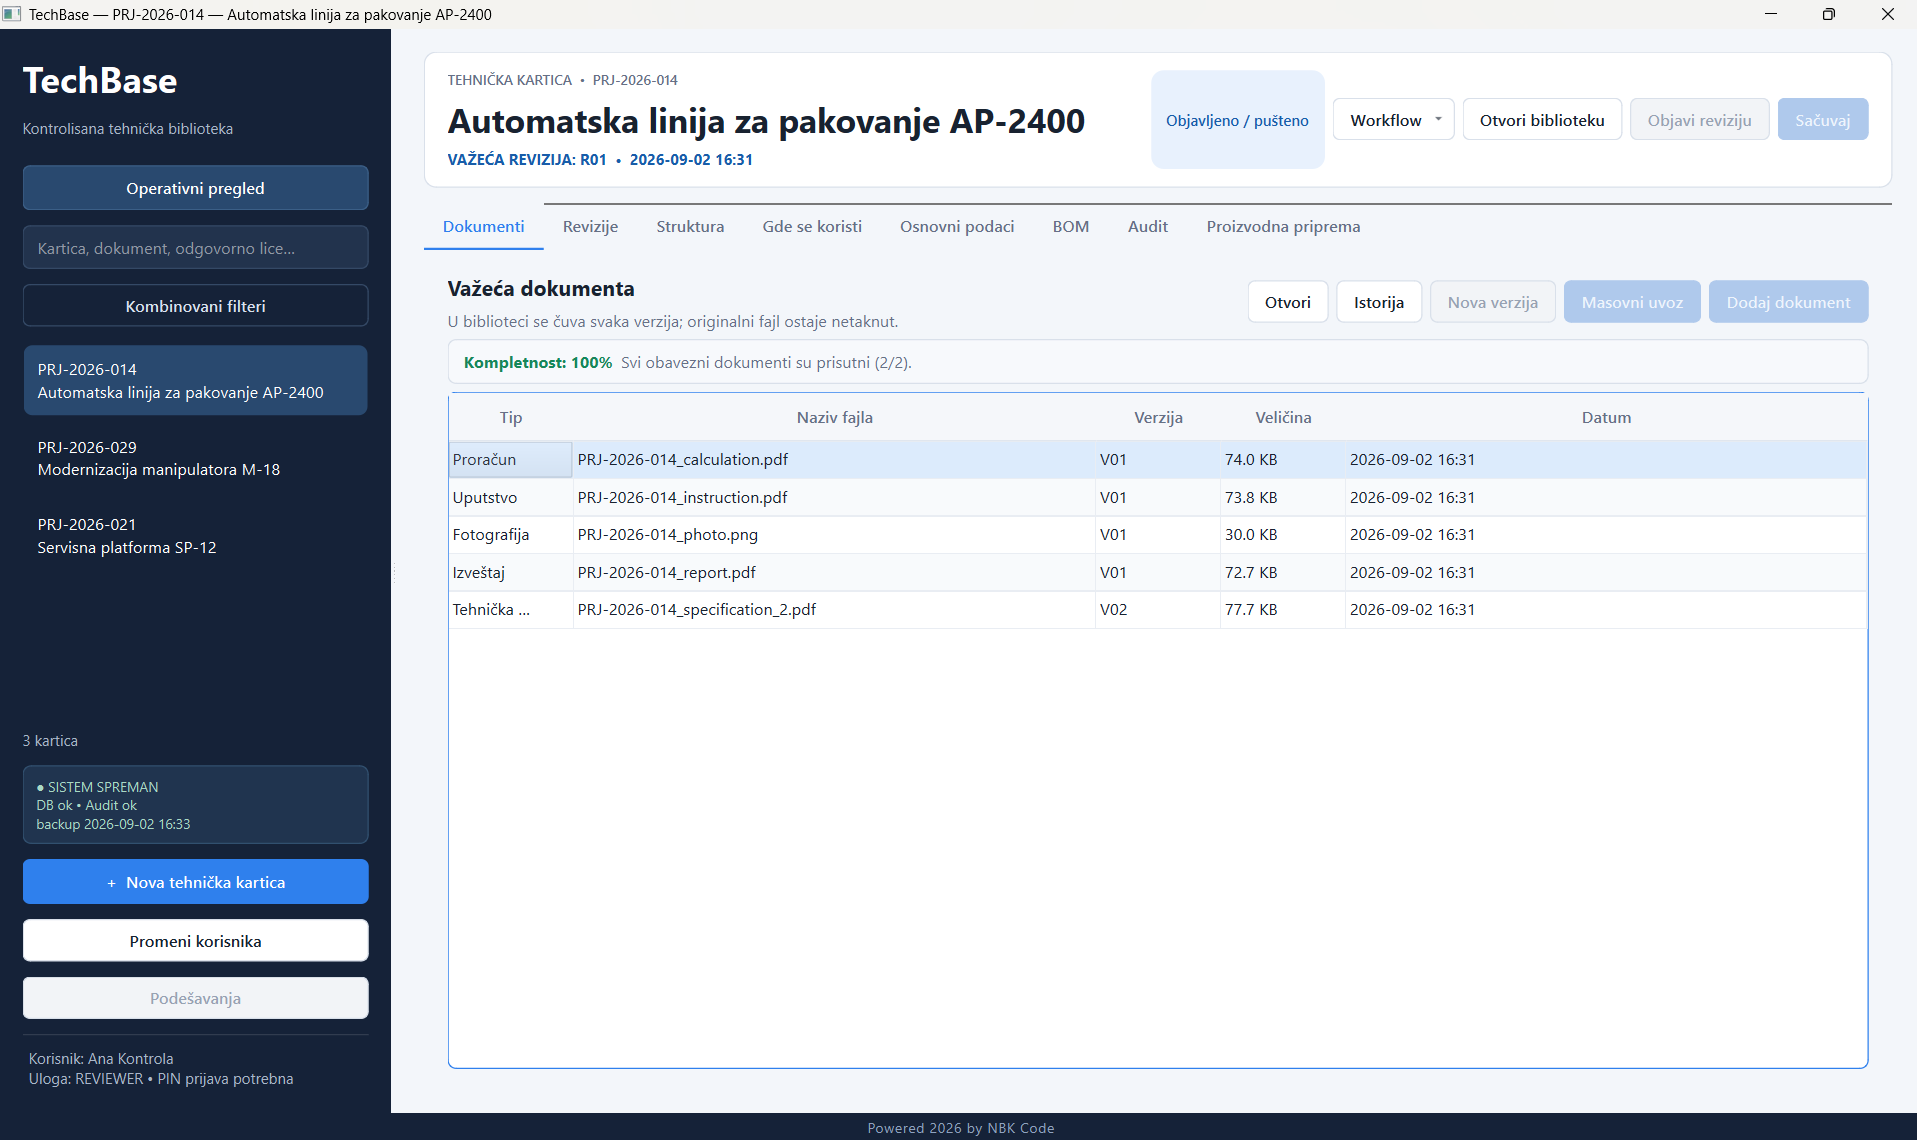Click the SISTEM SPREMAN status box
Image resolution: width=1917 pixels, height=1140 pixels.
pyautogui.click(x=196, y=805)
